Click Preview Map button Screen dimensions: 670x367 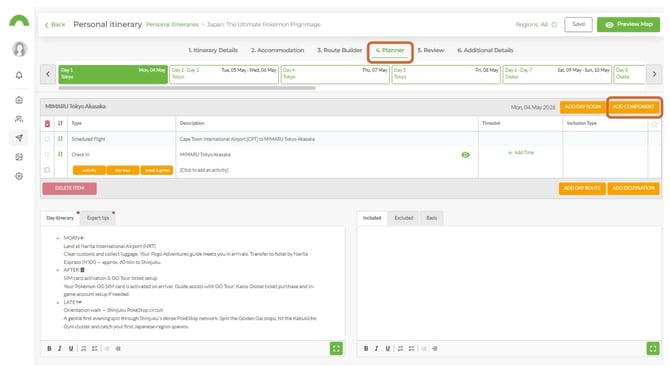(629, 24)
